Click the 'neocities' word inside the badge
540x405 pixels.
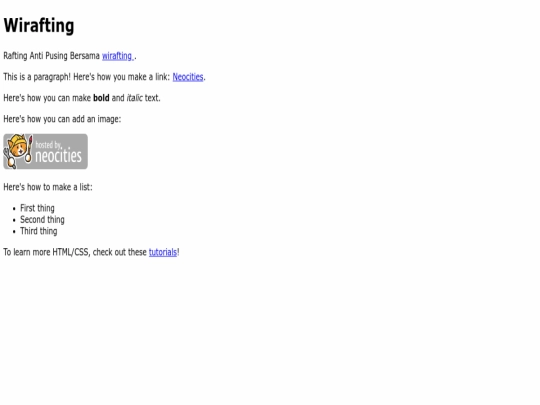[x=59, y=156]
